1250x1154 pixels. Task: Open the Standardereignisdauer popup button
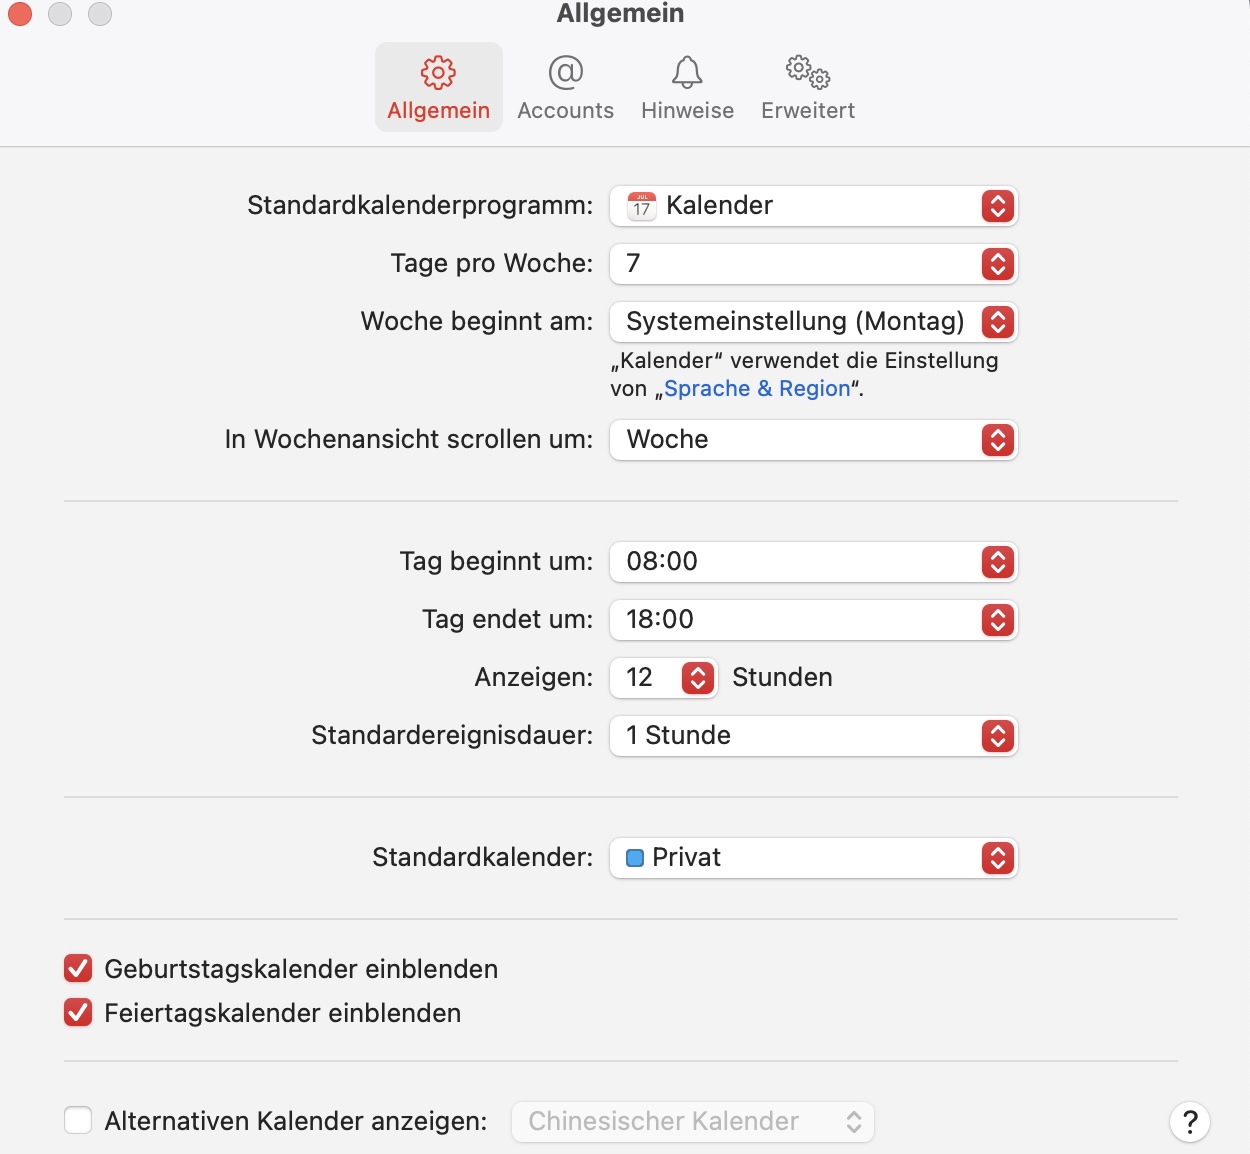[x=813, y=736]
